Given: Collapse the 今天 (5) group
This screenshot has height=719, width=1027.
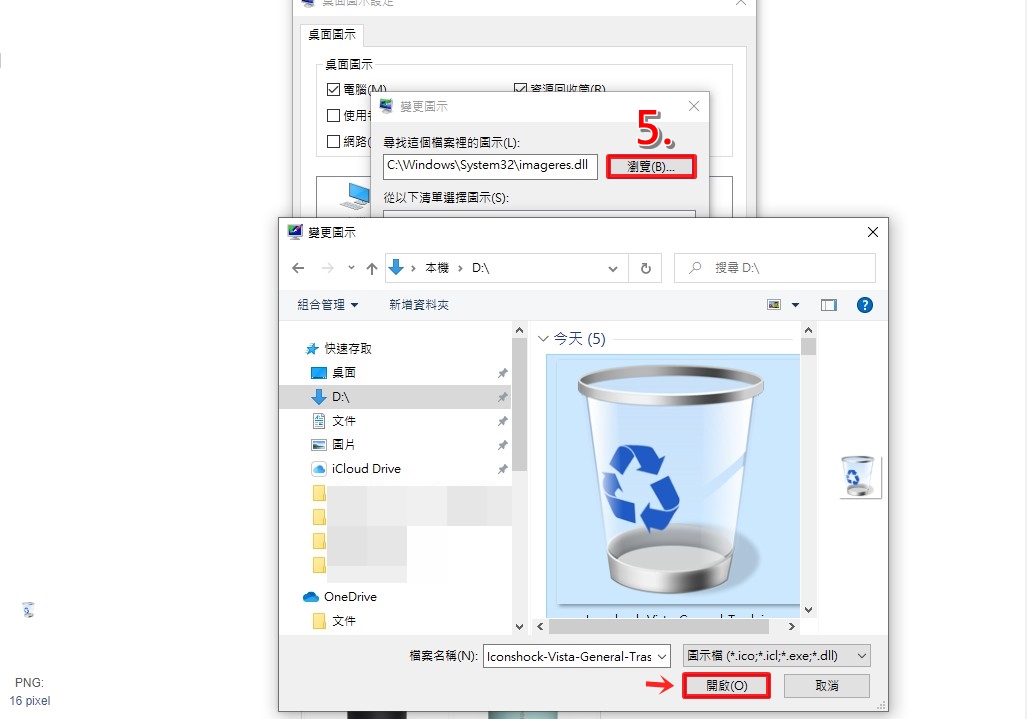Looking at the screenshot, I should pos(542,339).
